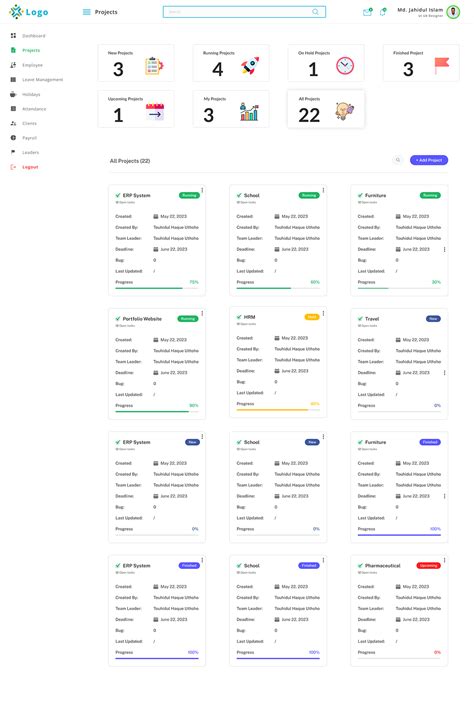Click the yellow progress bar on HRM card
474x702 pixels.
point(278,410)
